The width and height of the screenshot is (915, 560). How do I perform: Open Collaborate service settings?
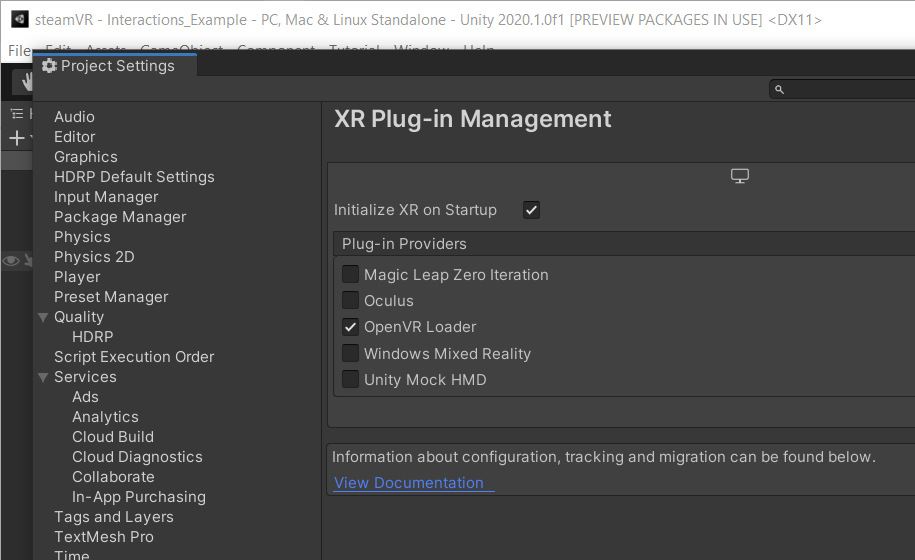click(113, 477)
